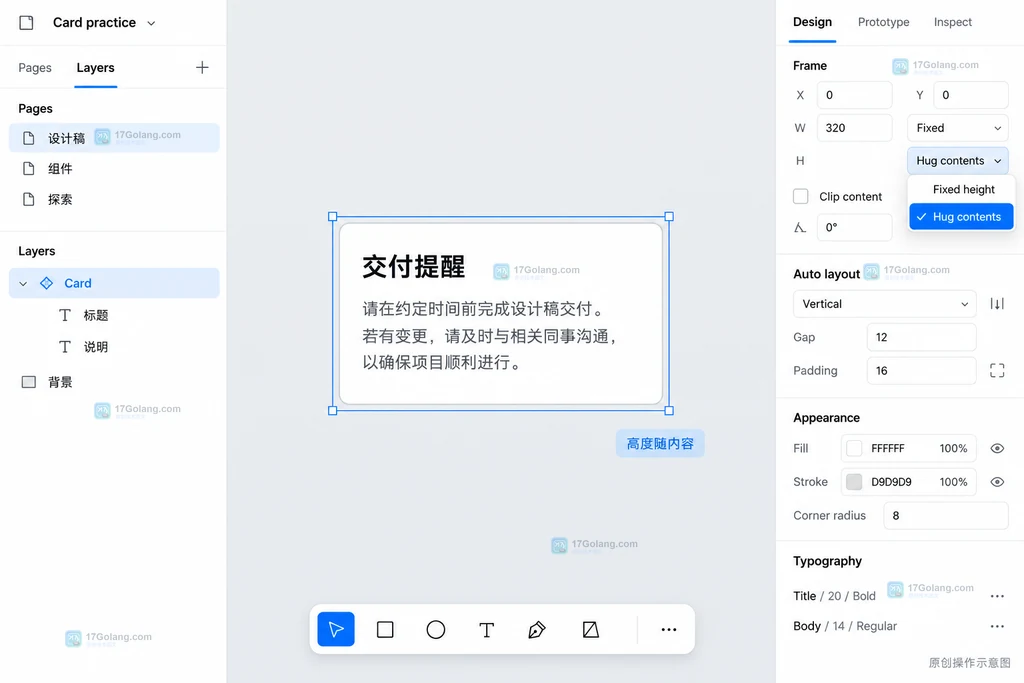Click the rectangle icon of 背景 layer
Screen dimensions: 1024x683
tap(29, 381)
